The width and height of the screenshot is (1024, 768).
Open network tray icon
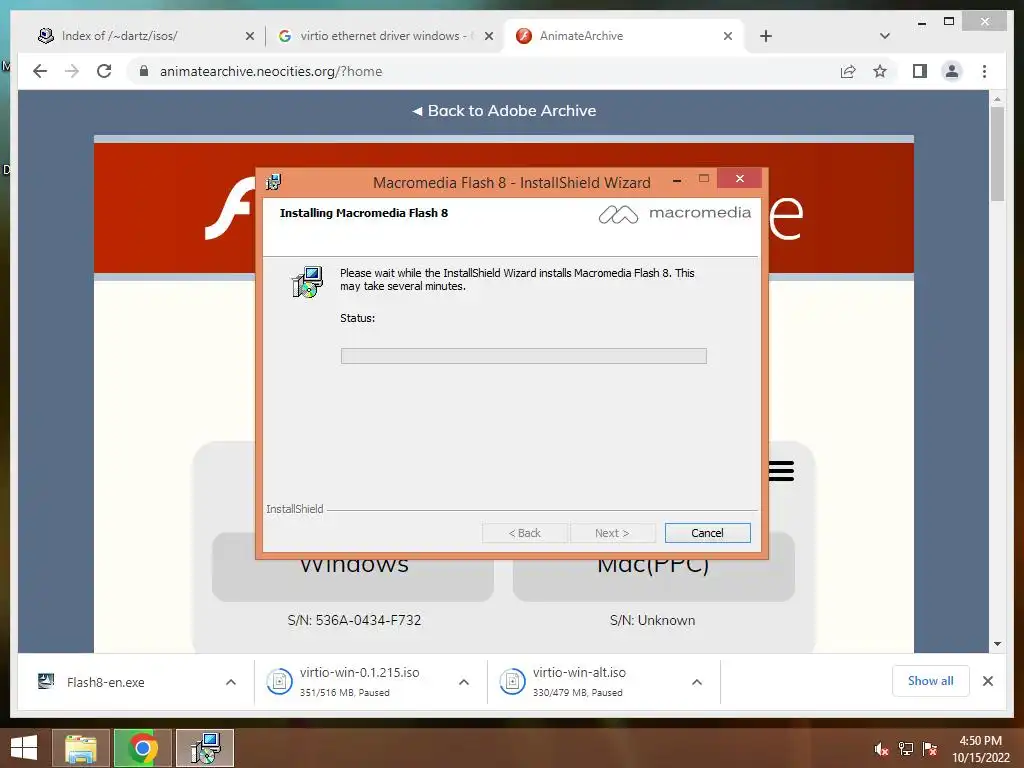(x=906, y=749)
